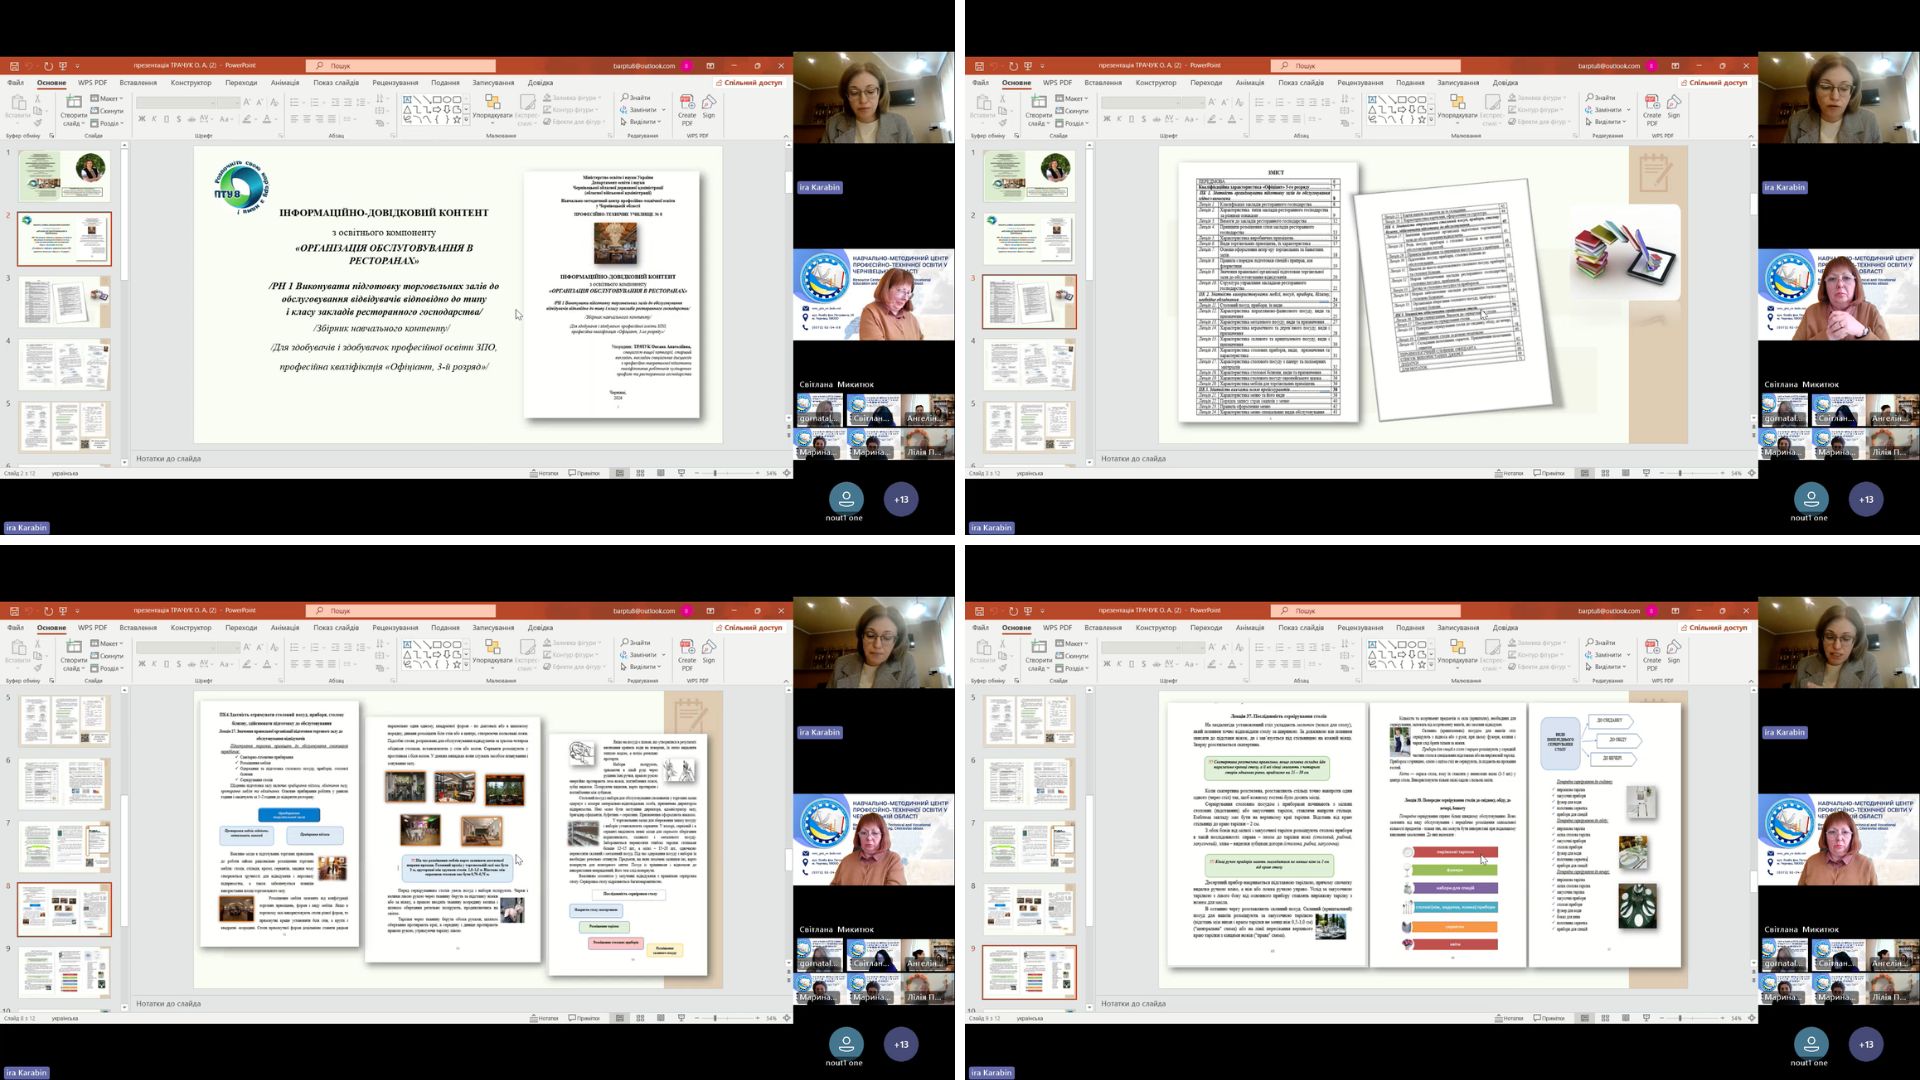
Task: Open the Розділ dropdown in top-right window
Action: tap(1075, 123)
